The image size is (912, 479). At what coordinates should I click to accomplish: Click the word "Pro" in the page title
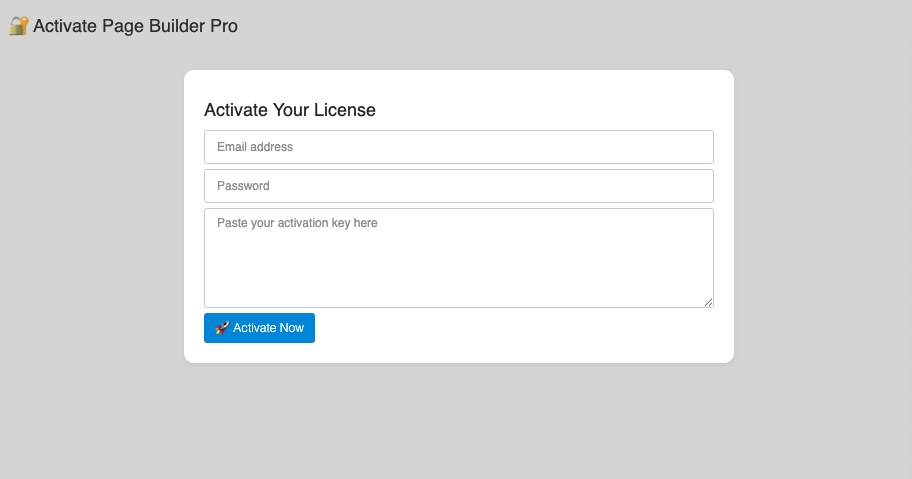pyautogui.click(x=224, y=26)
